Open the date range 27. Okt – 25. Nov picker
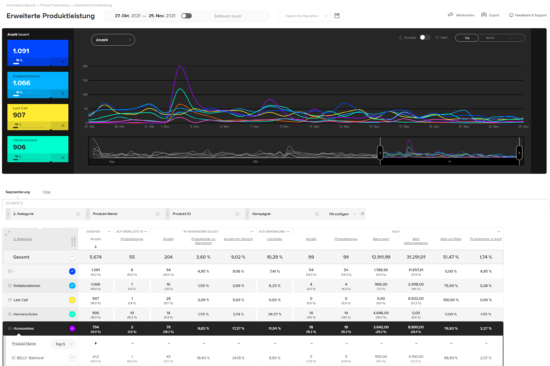Viewport: 550px width, 366px height. (x=145, y=16)
